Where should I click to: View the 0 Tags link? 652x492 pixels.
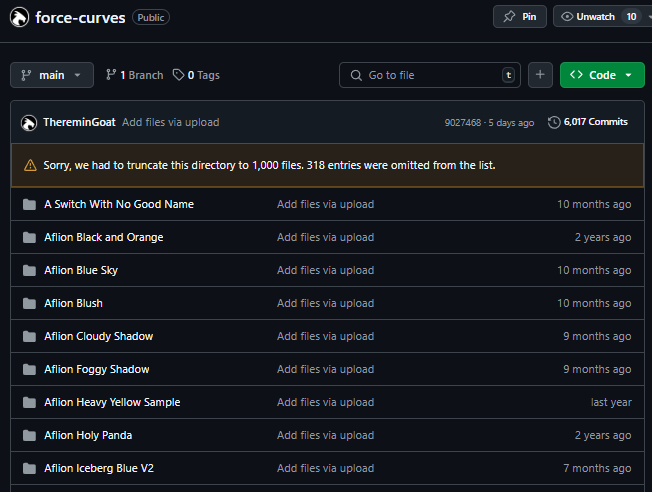[x=196, y=75]
